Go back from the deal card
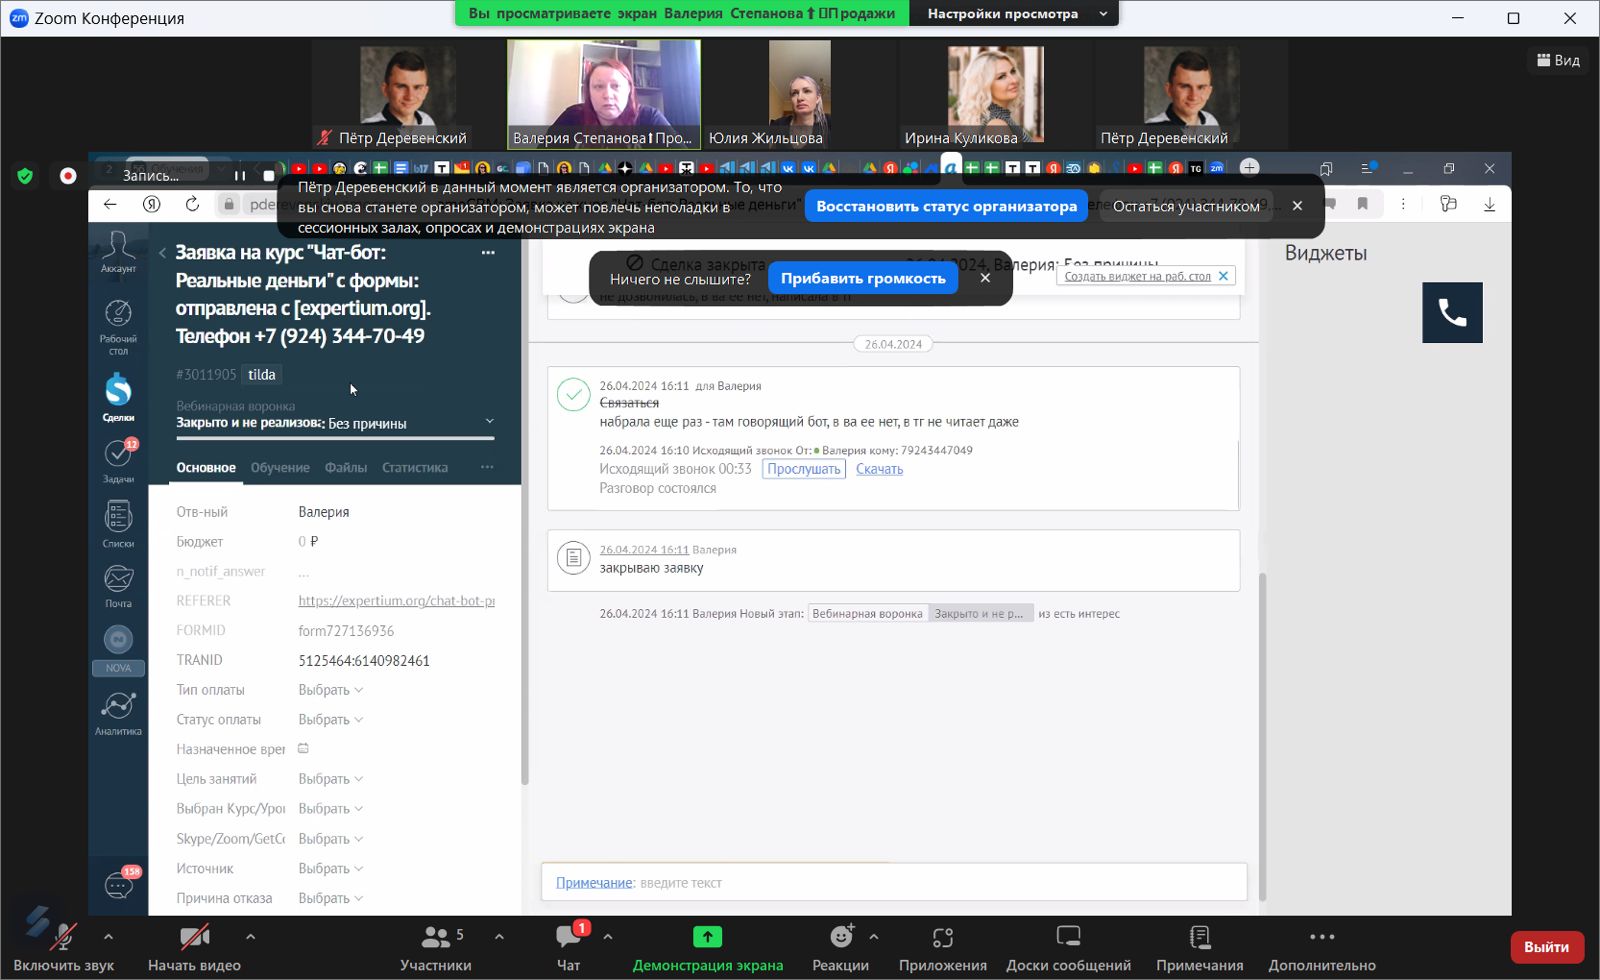The image size is (1600, 980). coord(162,253)
